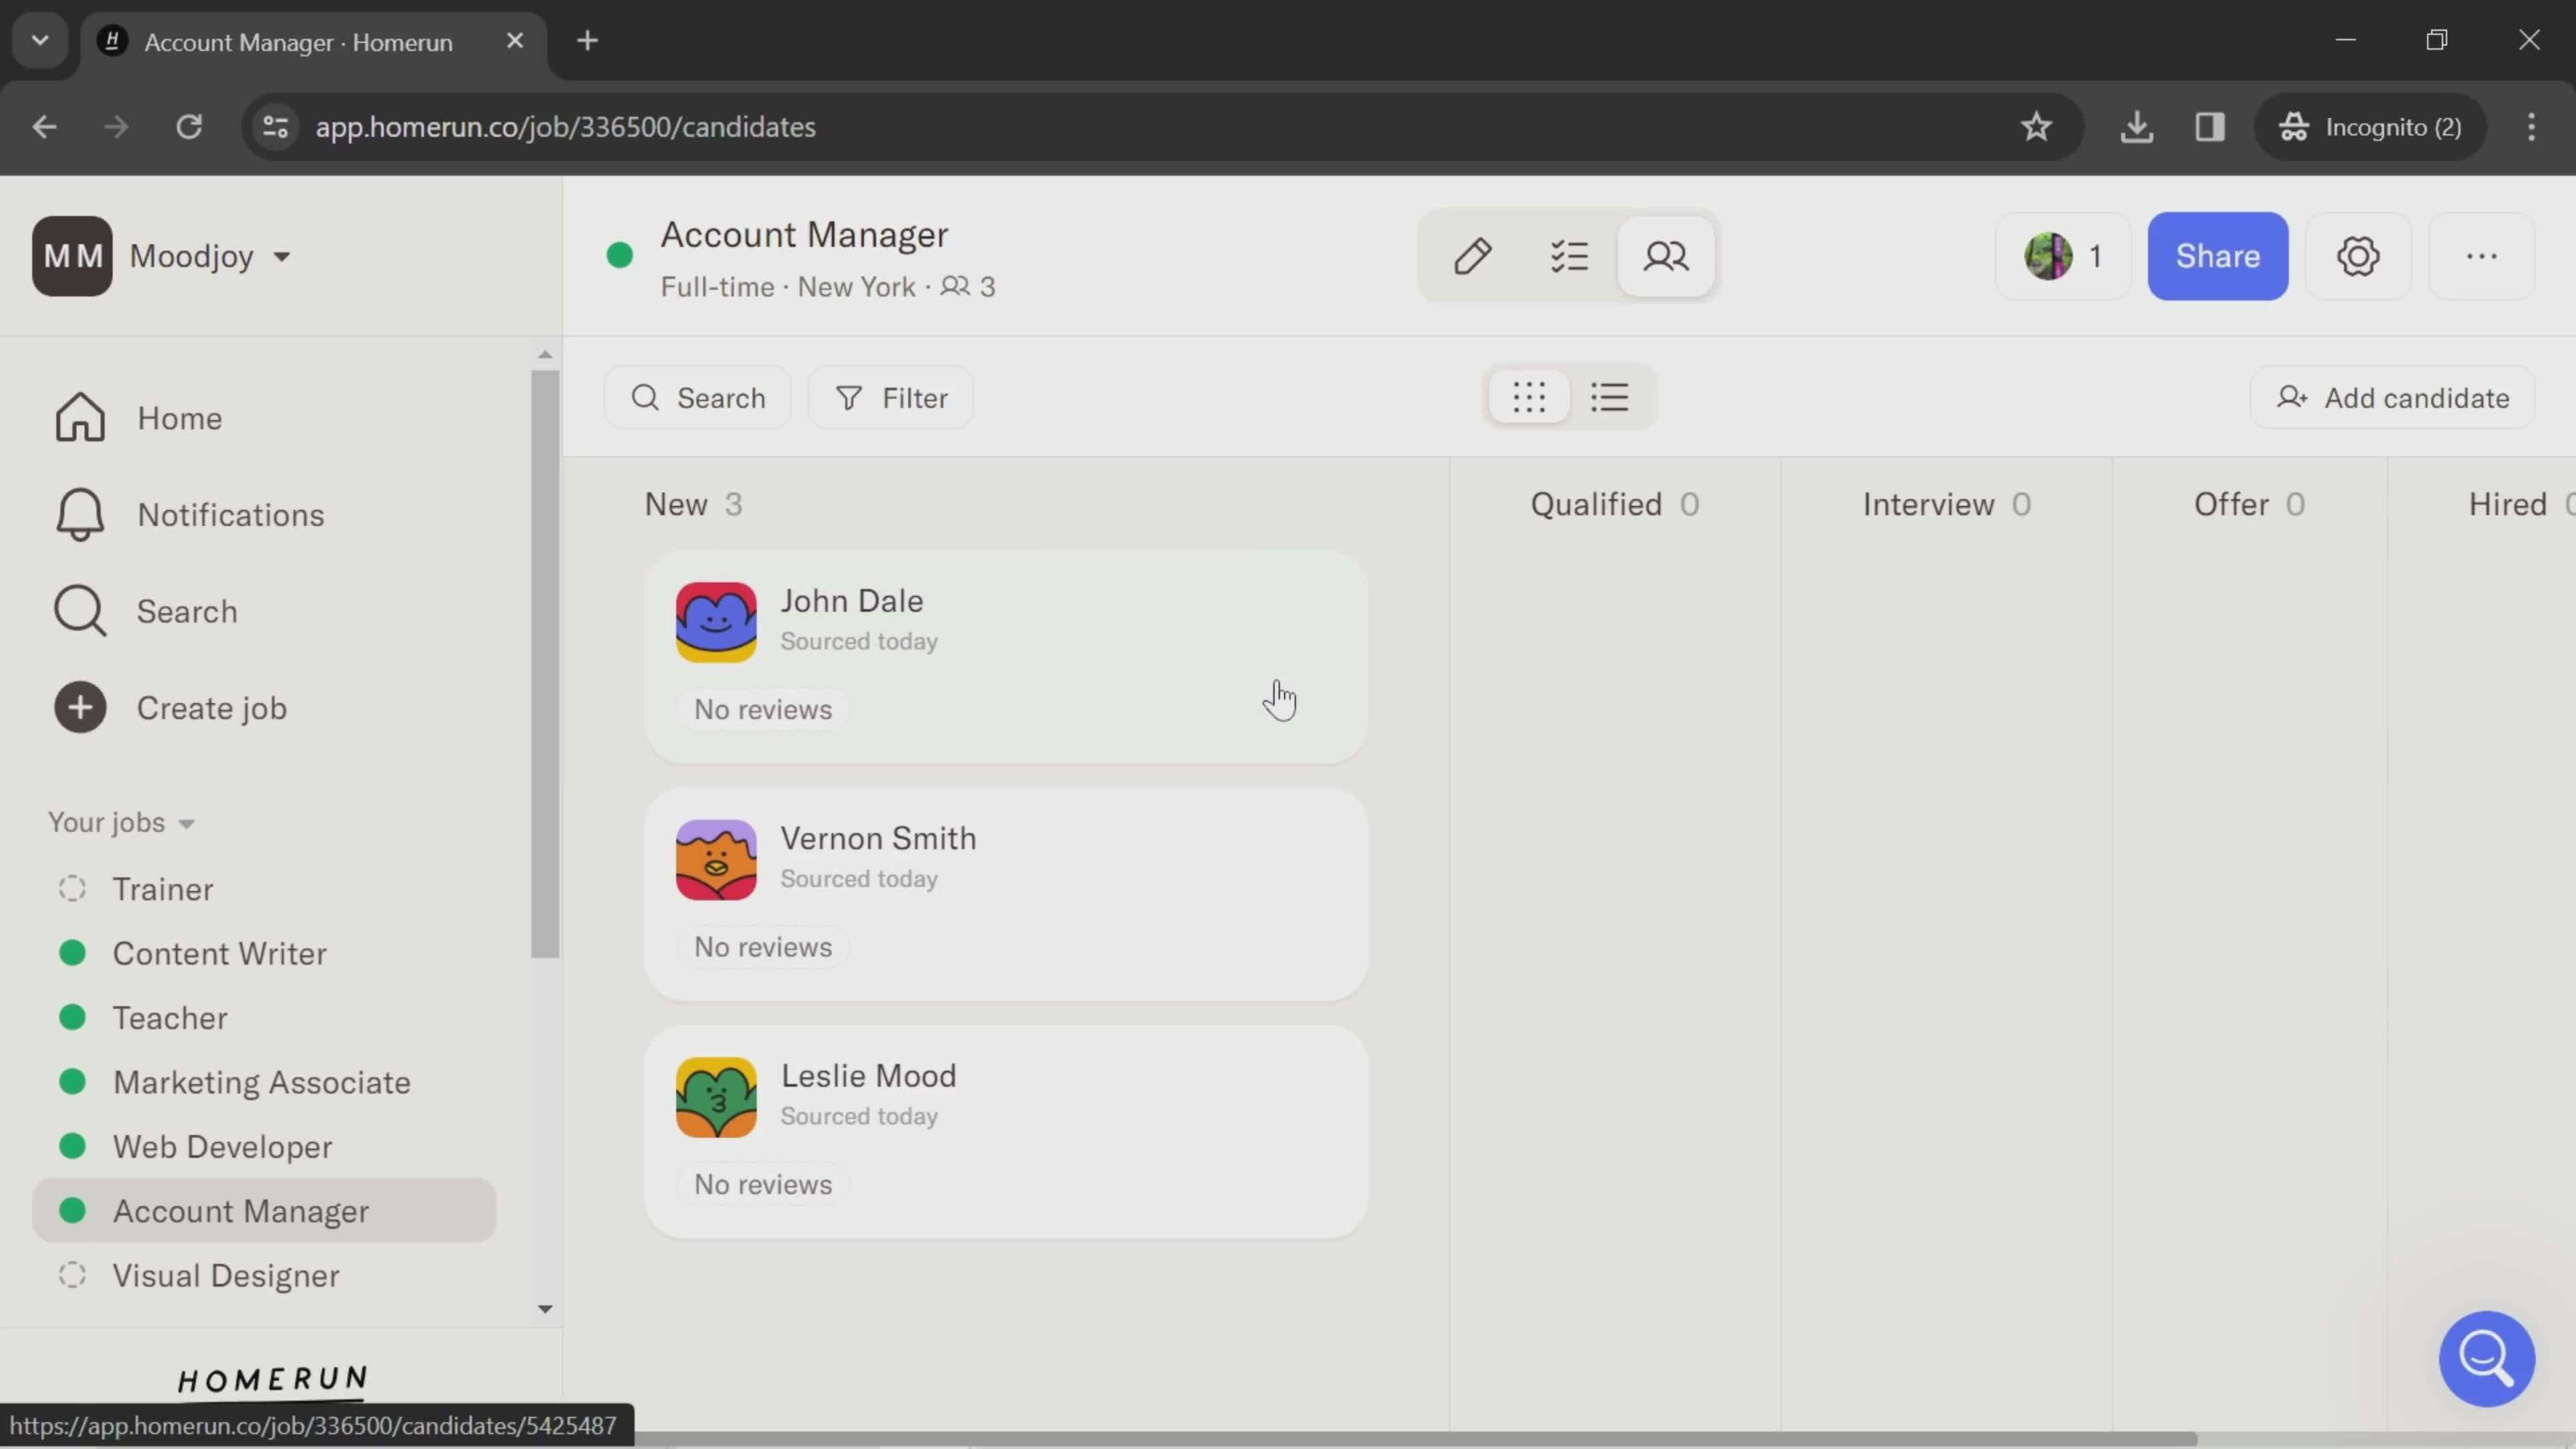Viewport: 2576px width, 1449px height.
Task: Open Vernon Smith candidate name
Action: point(878,838)
